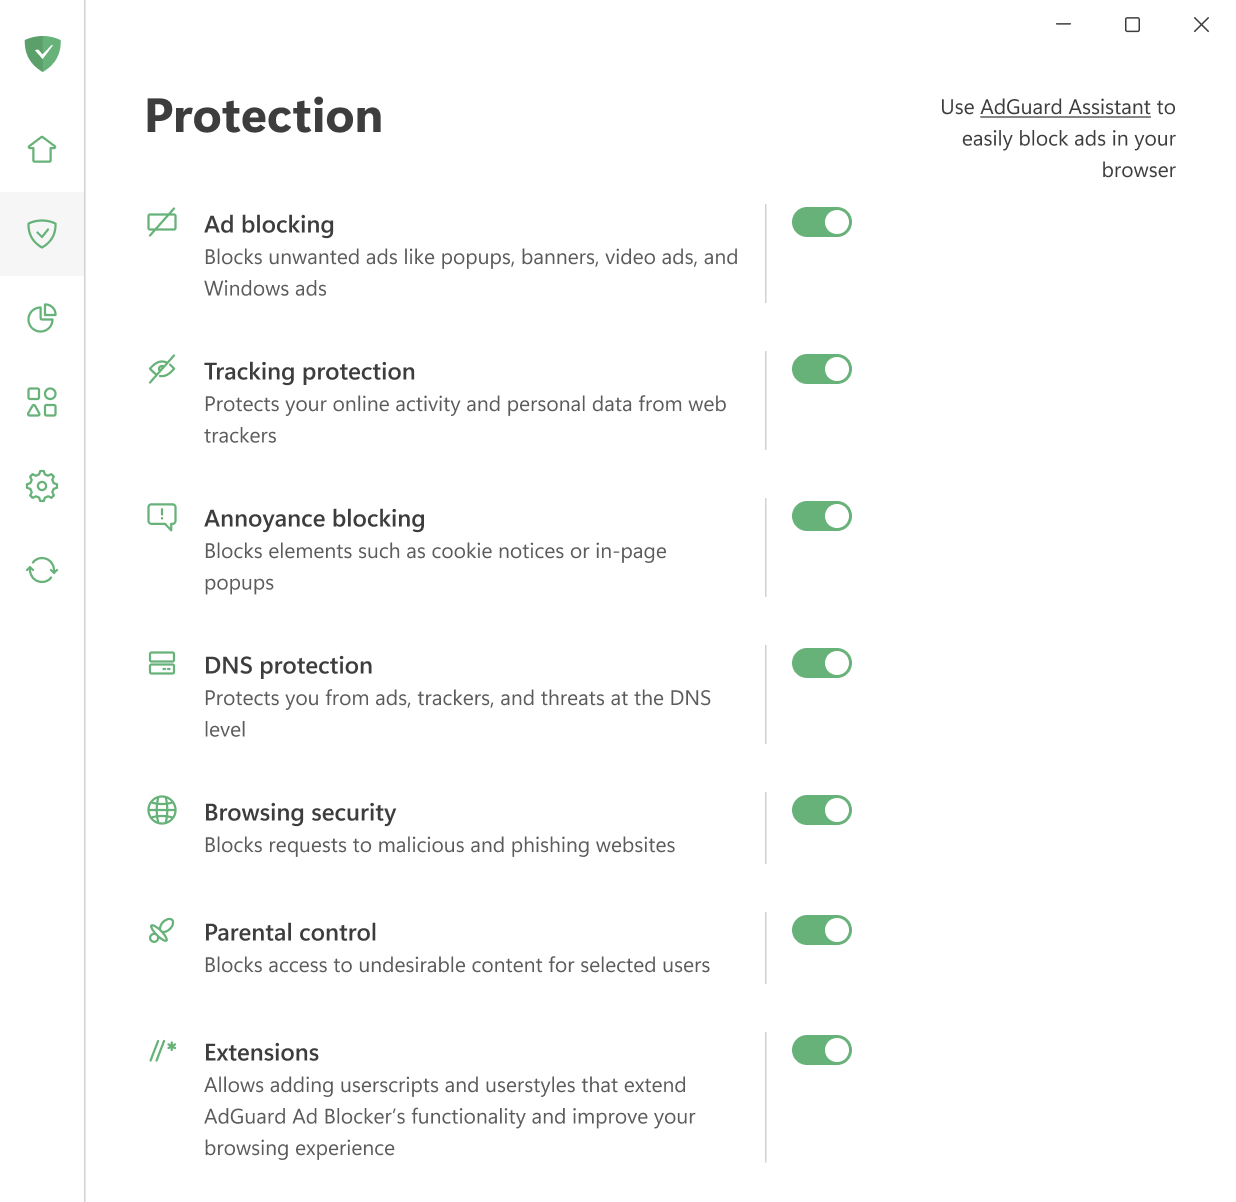Click the Browsing security globe icon
The width and height of the screenshot is (1236, 1202).
tap(162, 810)
